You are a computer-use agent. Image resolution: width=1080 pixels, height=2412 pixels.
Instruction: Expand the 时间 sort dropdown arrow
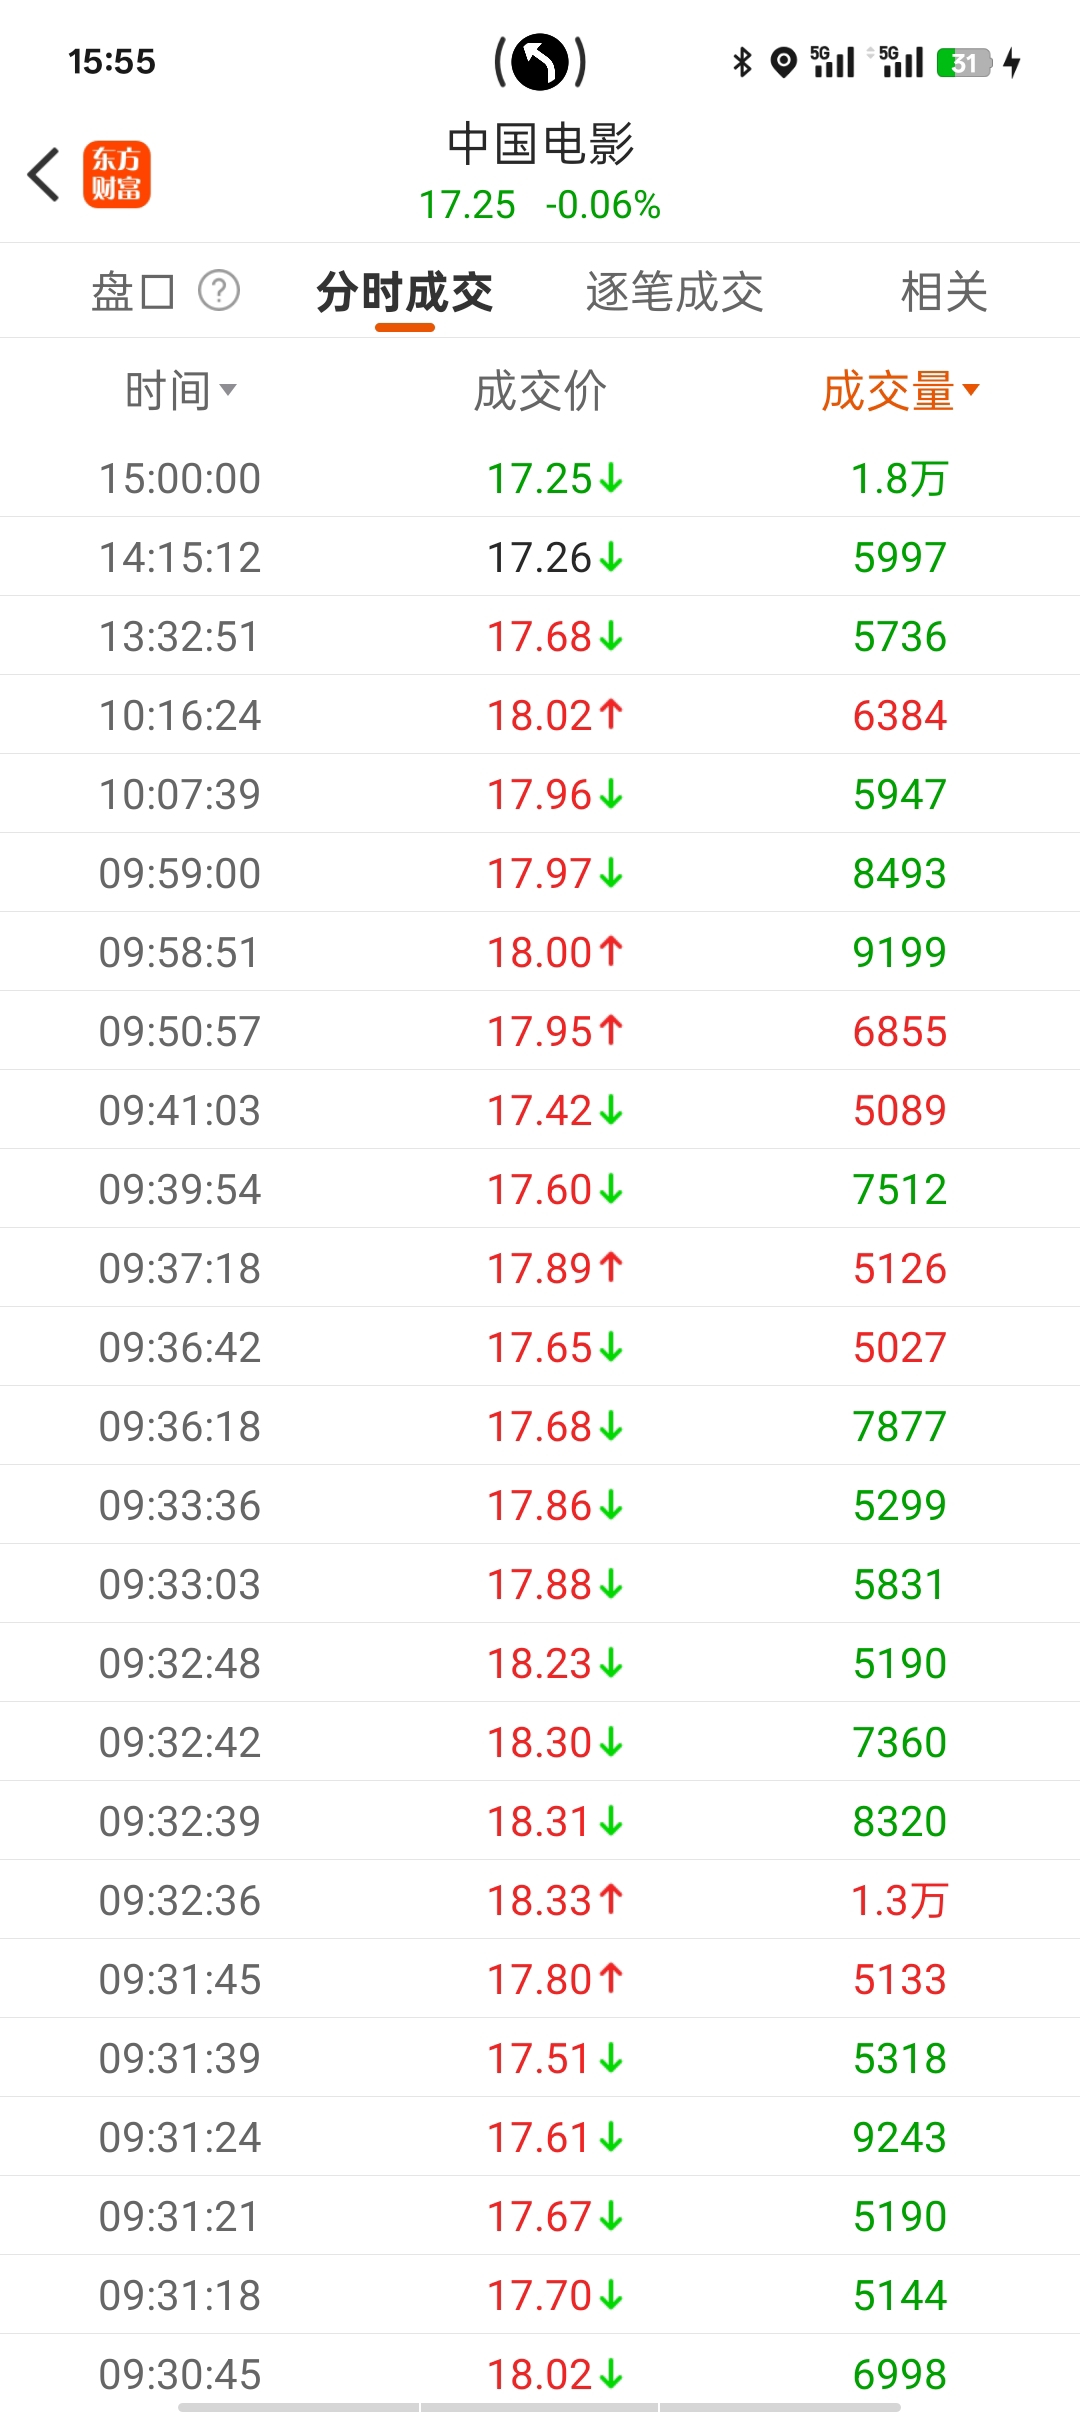pos(228,390)
